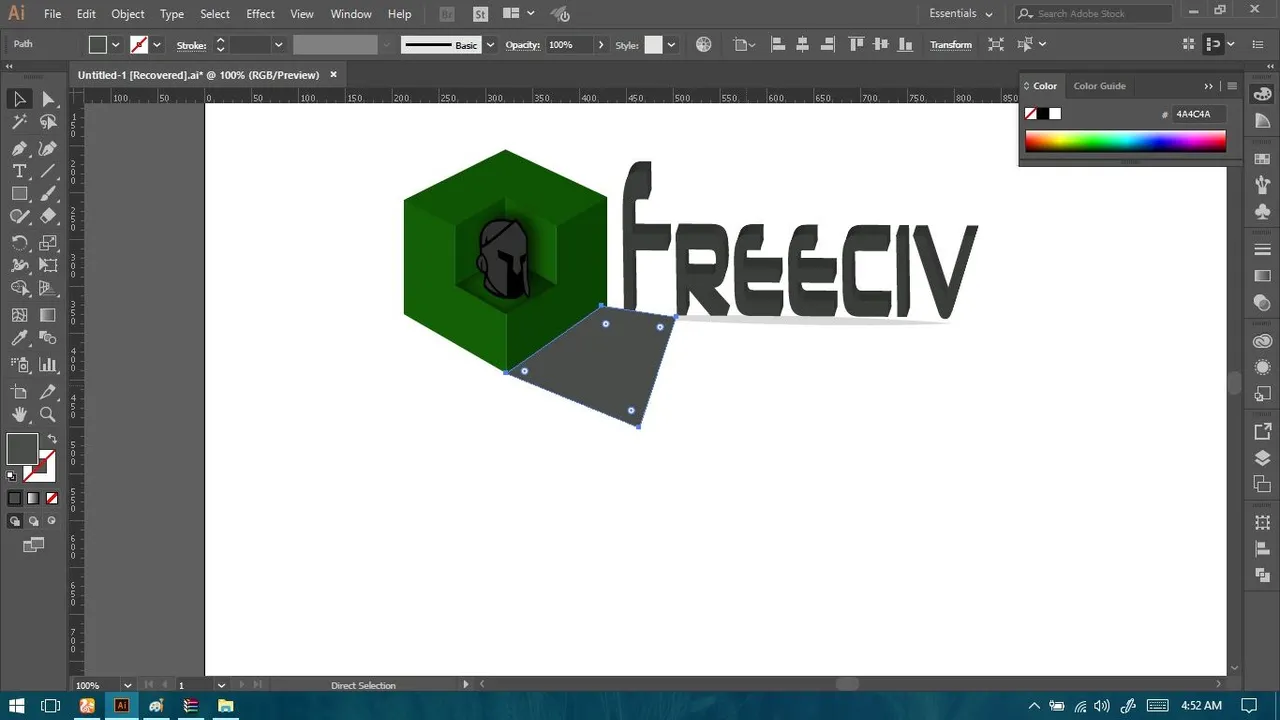Screen dimensions: 1280x720
Task: Click vertical align top
Action: 856,44
